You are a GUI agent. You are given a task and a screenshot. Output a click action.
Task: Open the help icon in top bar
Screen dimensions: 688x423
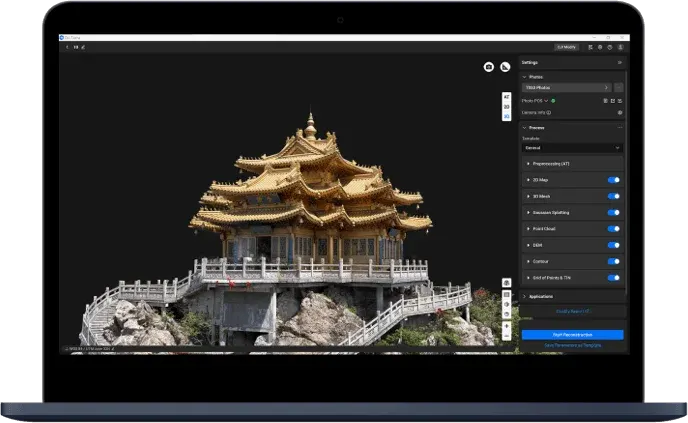tap(610, 47)
